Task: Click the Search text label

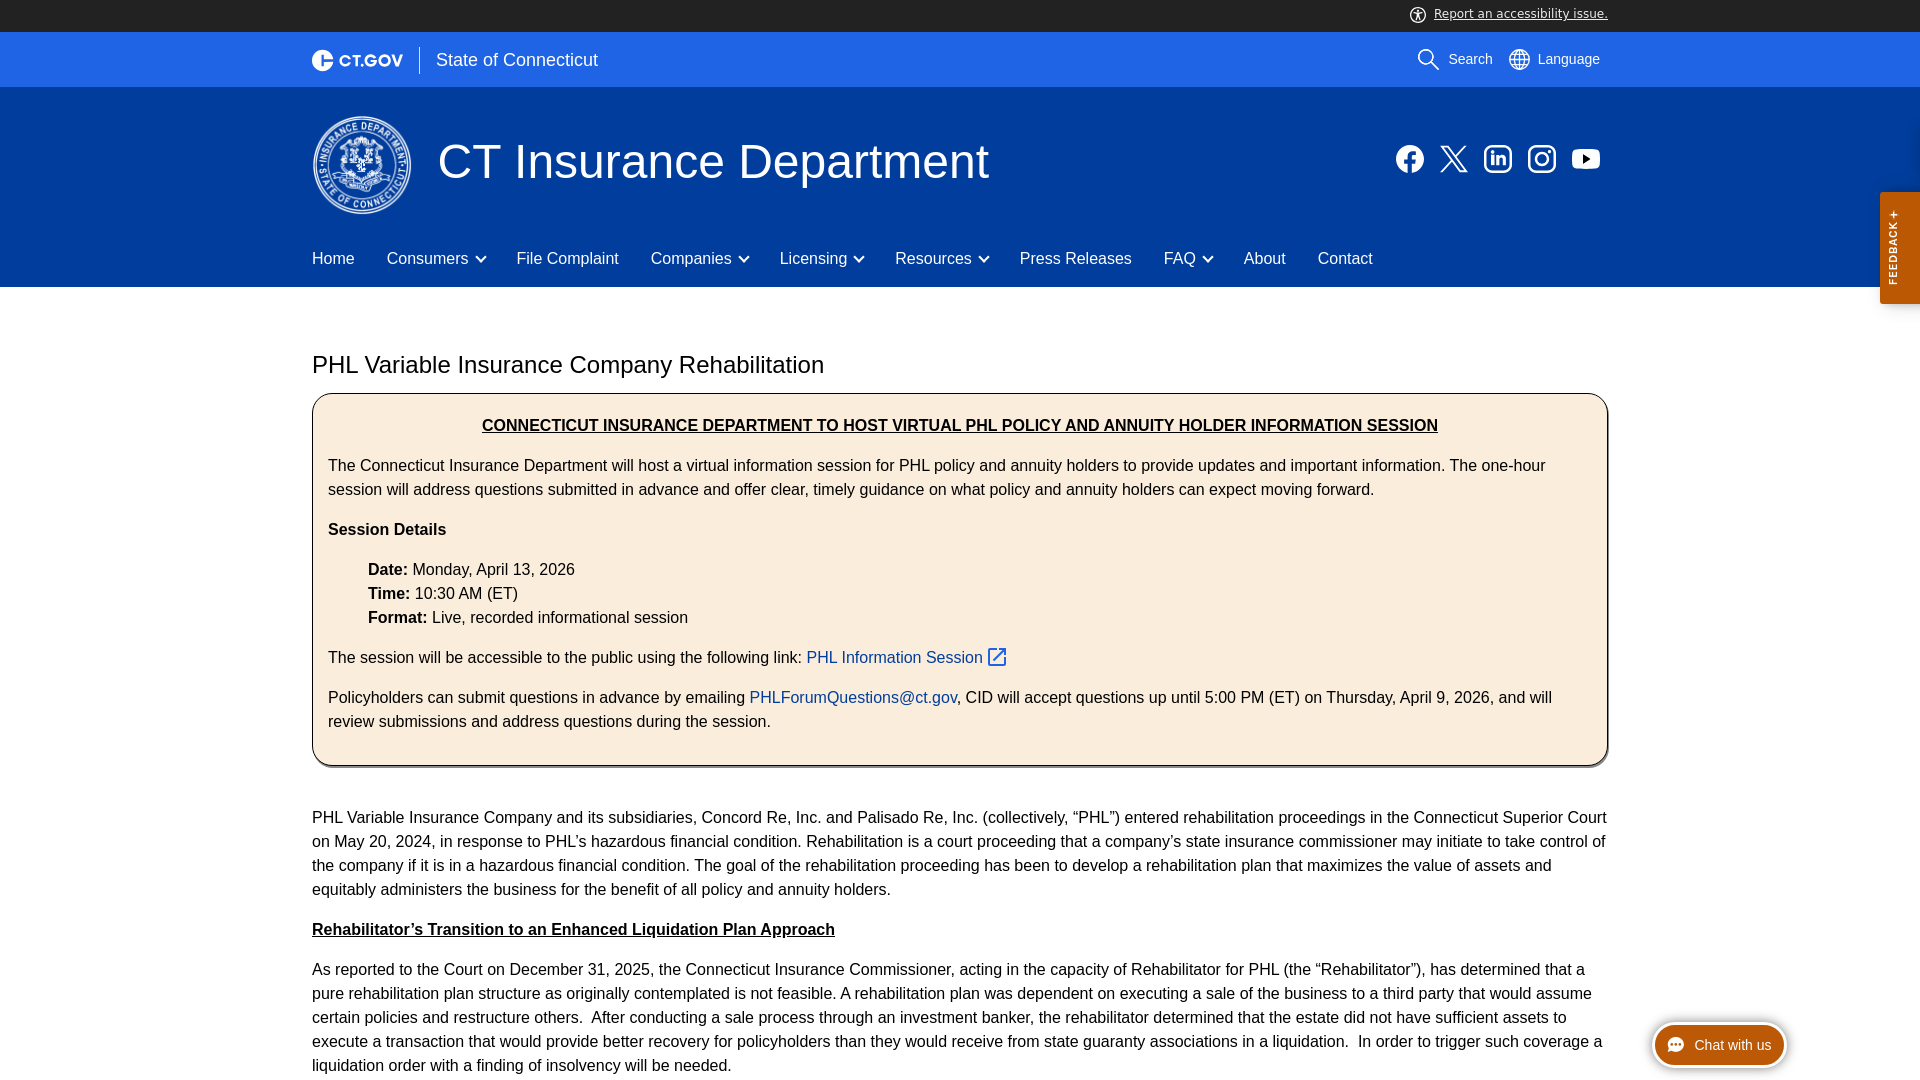Action: (1470, 60)
